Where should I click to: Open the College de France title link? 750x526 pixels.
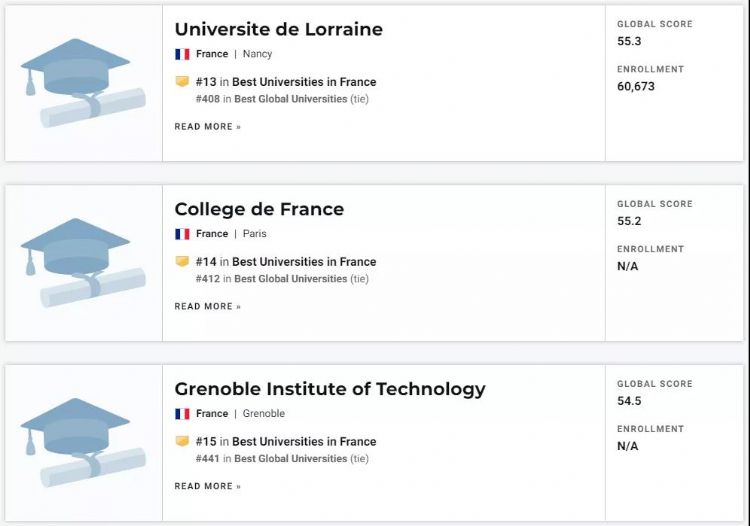click(259, 209)
